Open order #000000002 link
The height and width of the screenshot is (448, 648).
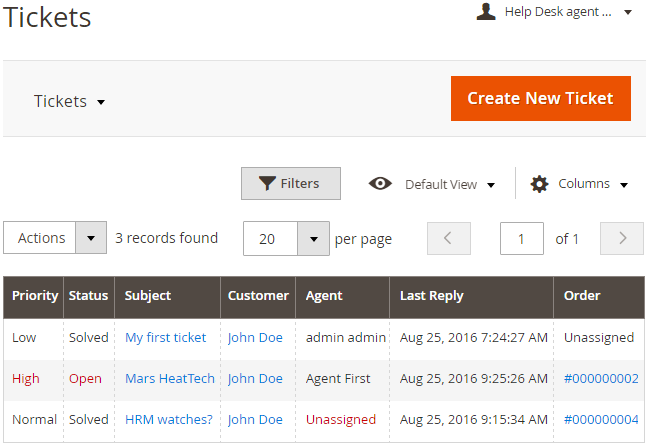point(601,379)
